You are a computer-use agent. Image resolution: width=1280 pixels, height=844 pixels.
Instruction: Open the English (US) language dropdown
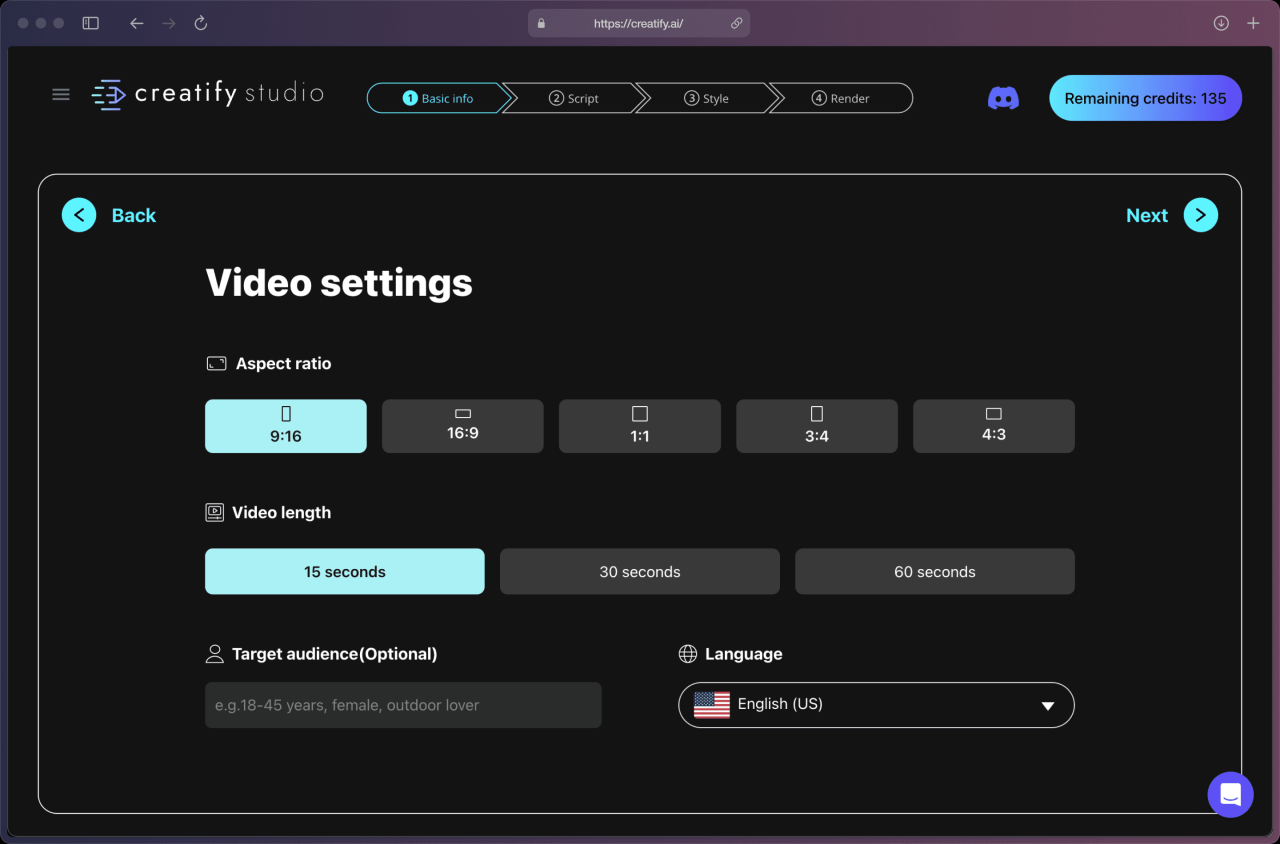[876, 705]
